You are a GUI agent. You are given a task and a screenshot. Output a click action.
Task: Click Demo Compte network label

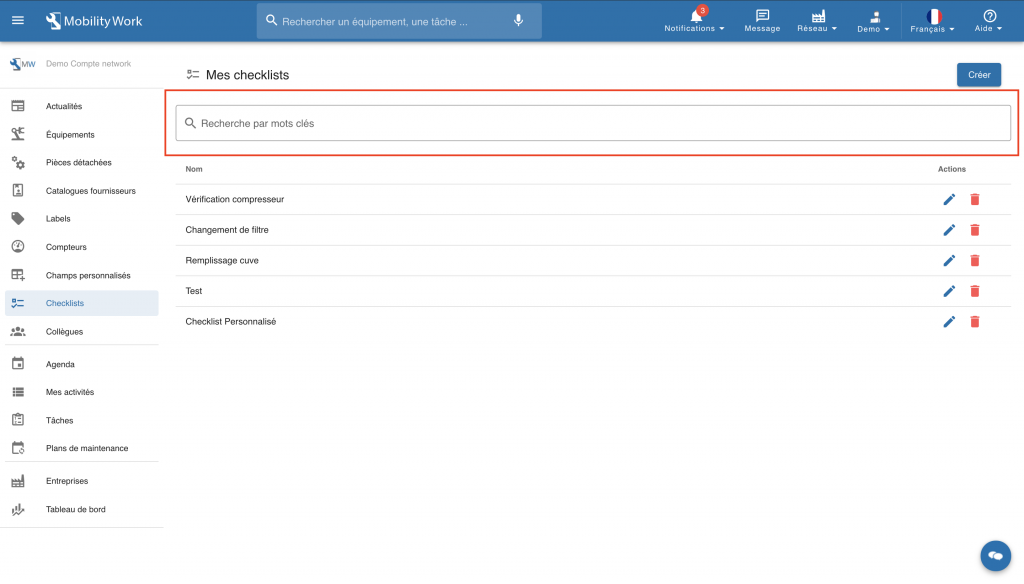pos(88,63)
